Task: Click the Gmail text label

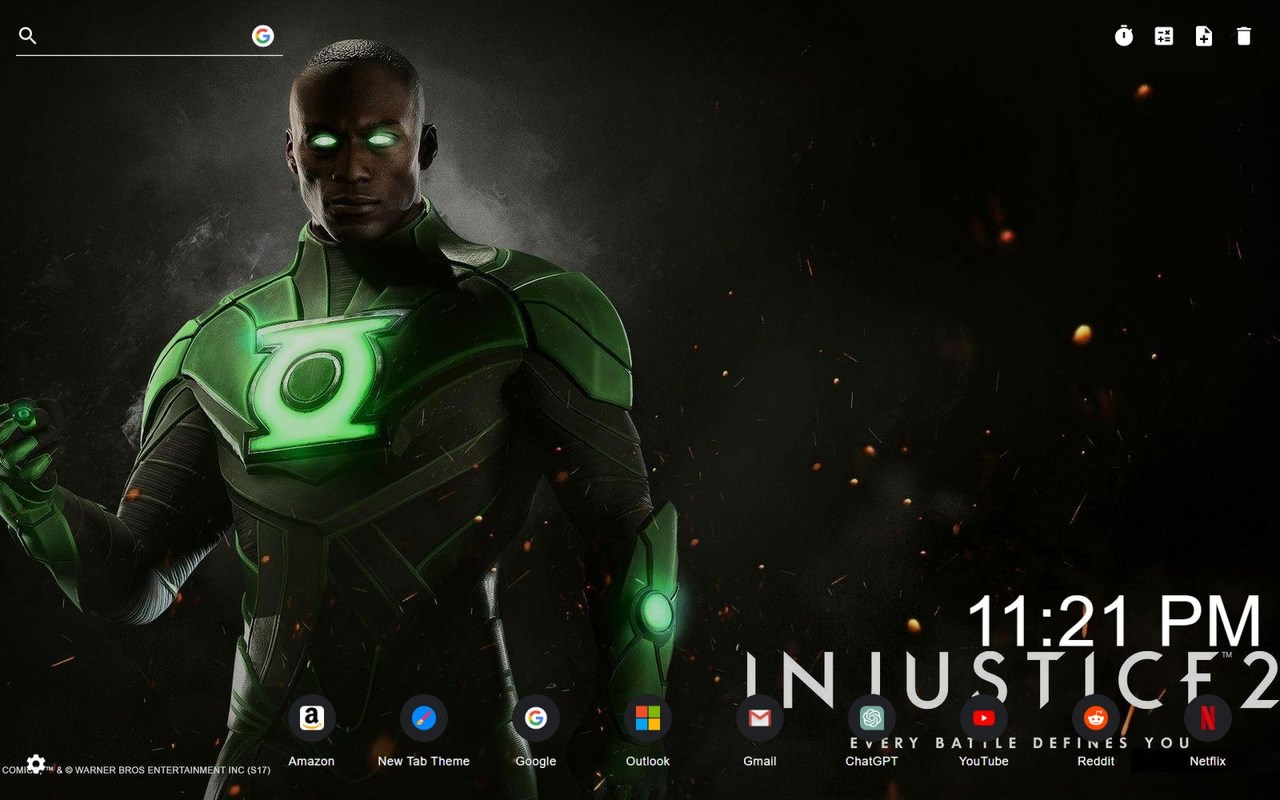Action: [760, 761]
